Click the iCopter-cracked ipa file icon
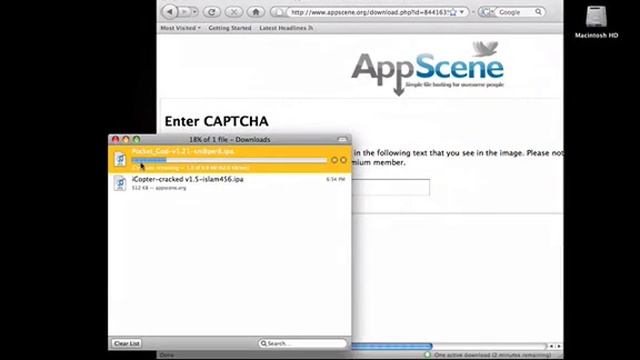Image resolution: width=640 pixels, height=360 pixels. click(x=120, y=183)
